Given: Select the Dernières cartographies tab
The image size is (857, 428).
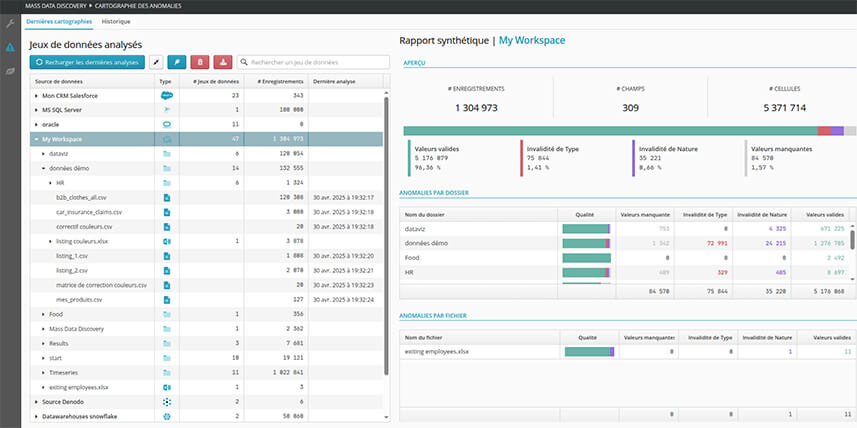Looking at the screenshot, I should 61,21.
